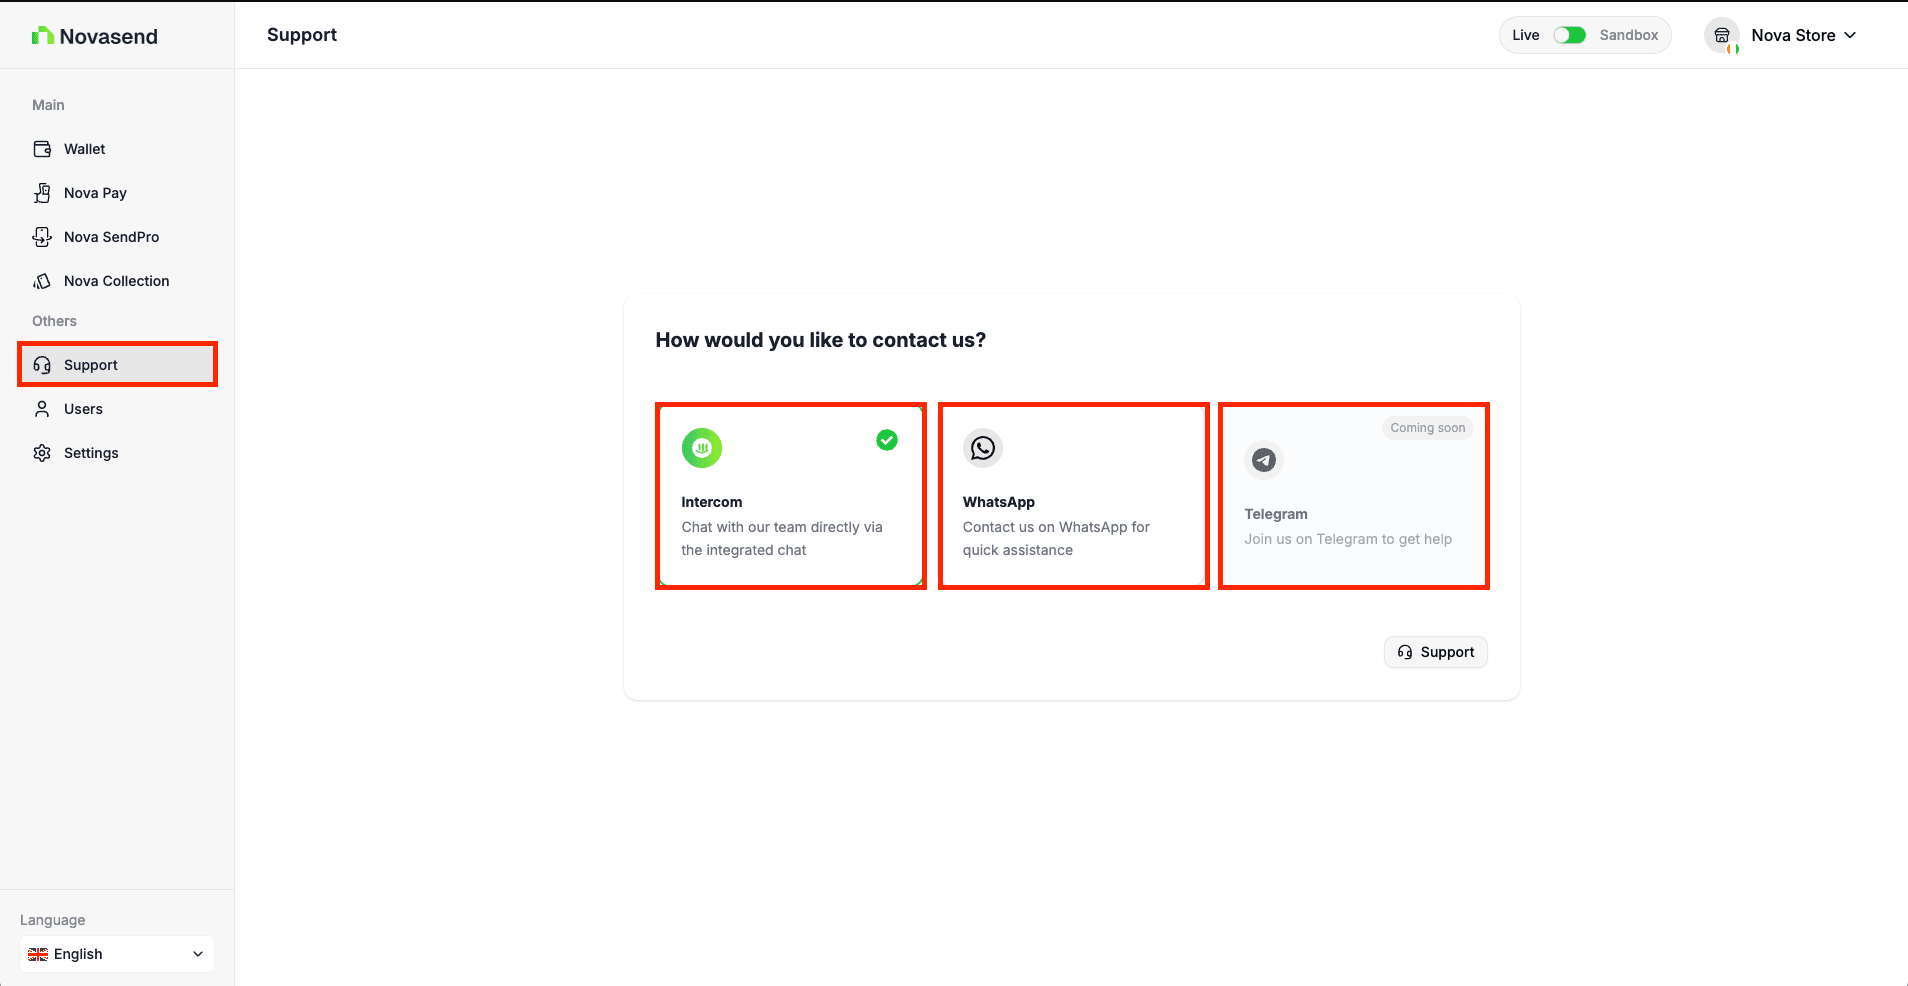Image resolution: width=1908 pixels, height=986 pixels.
Task: Click the WhatsApp logo icon
Action: 983,448
